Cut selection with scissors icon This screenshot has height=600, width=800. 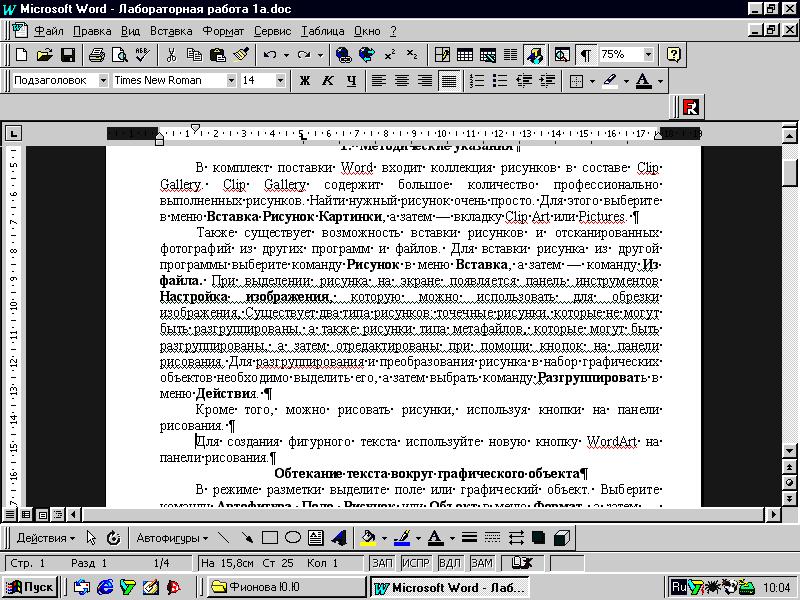coord(171,55)
